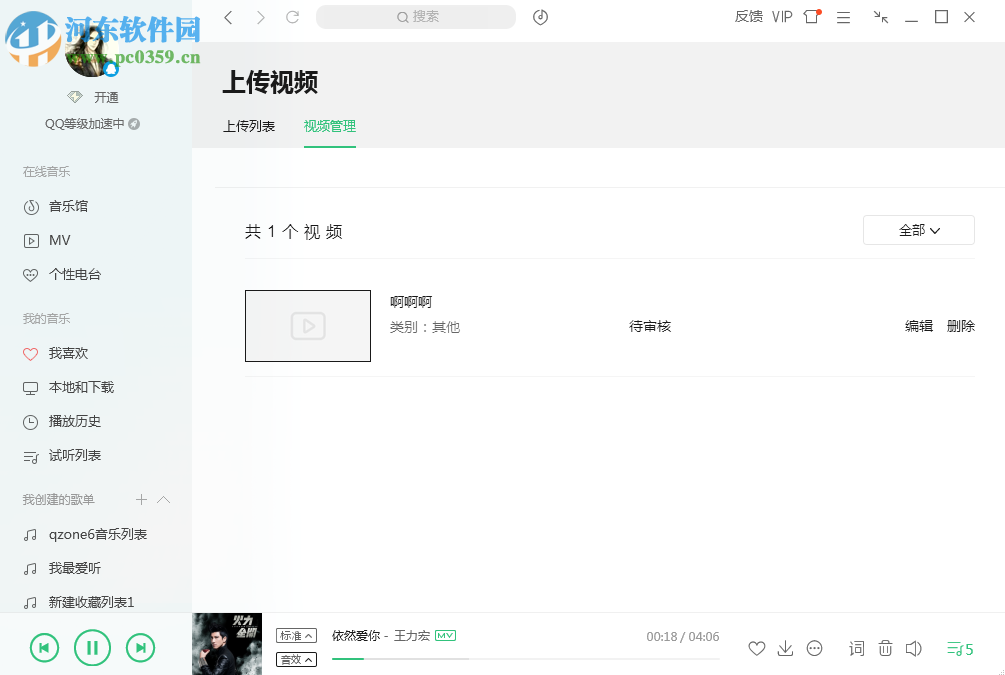
Task: Open the 全部 filter dropdown
Action: point(917,230)
